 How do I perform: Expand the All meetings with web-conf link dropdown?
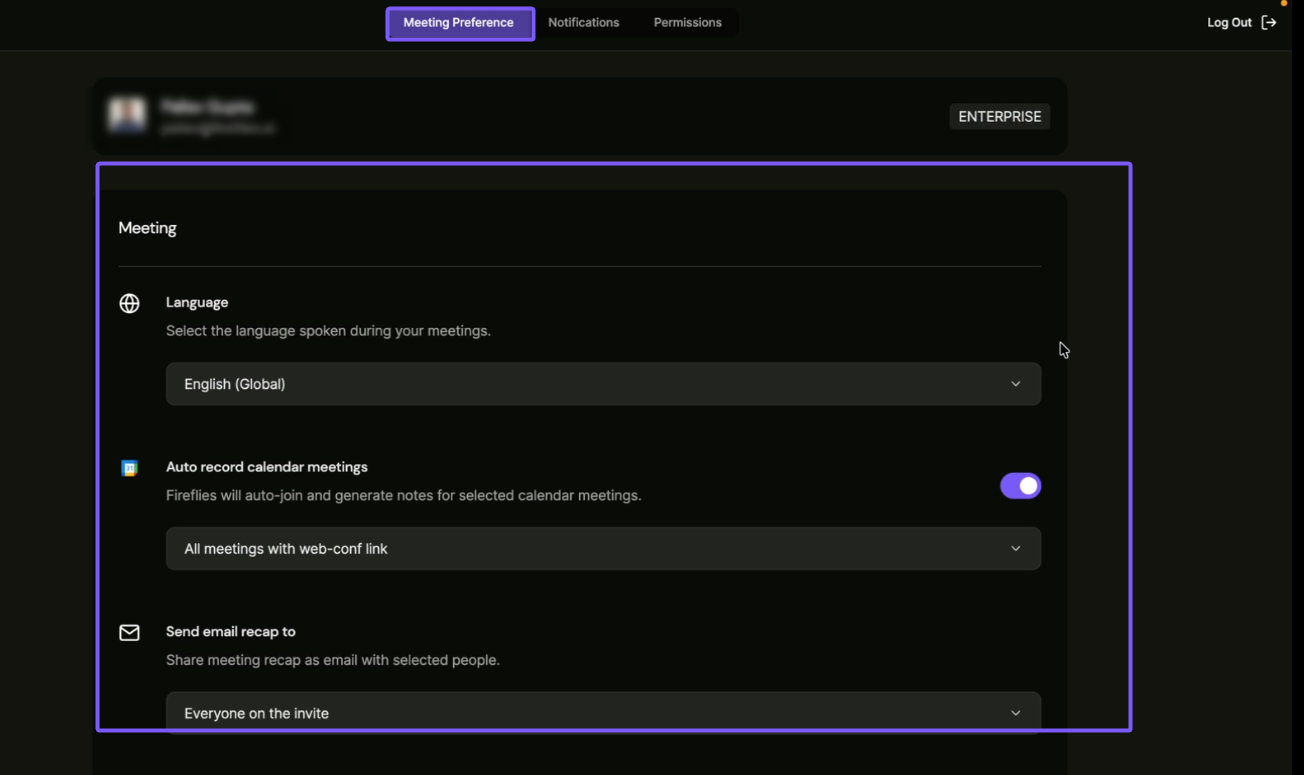pyautogui.click(x=602, y=549)
